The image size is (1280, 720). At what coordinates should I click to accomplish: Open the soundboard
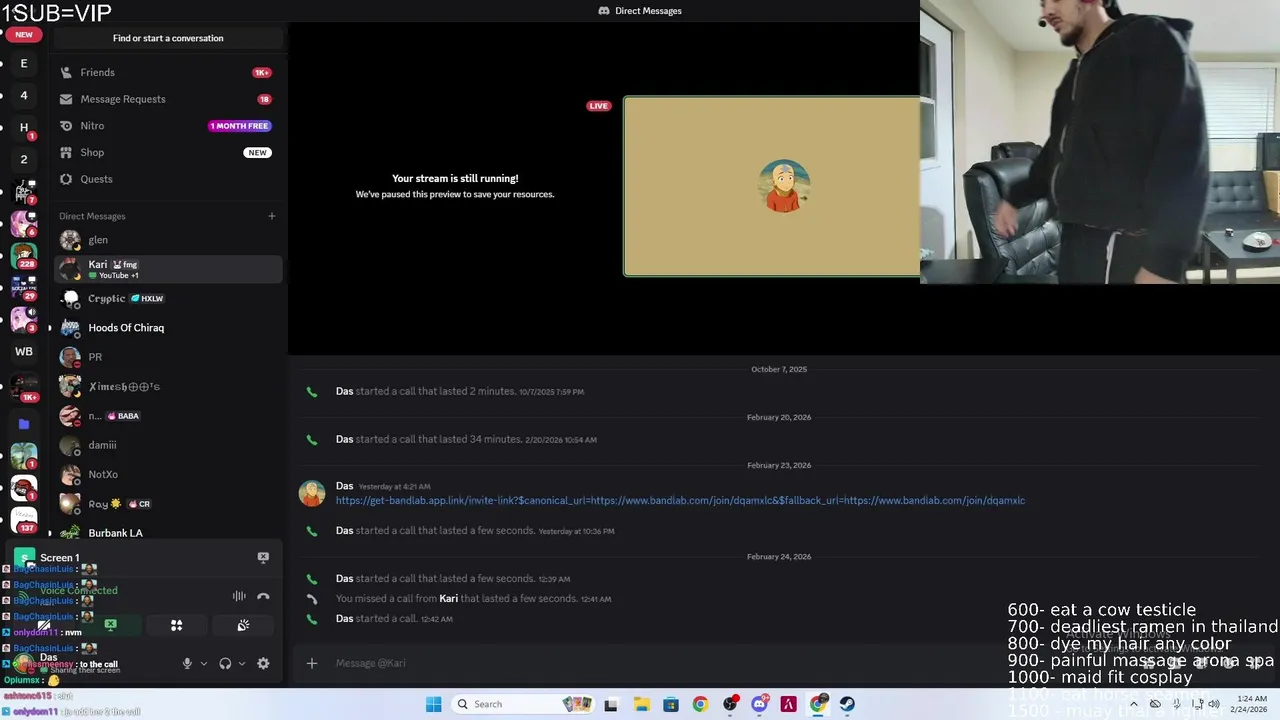coord(243,625)
